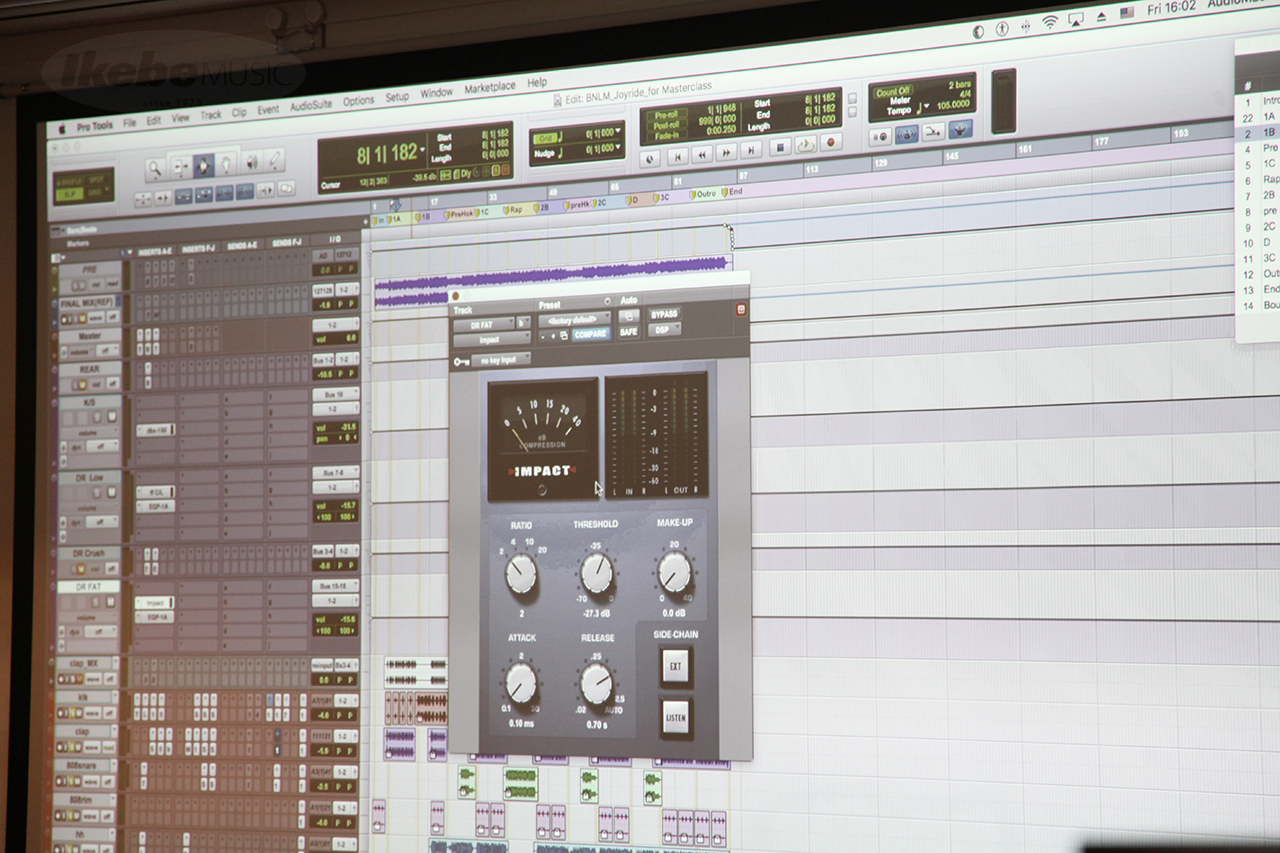The width and height of the screenshot is (1280, 853).
Task: Open the AudioSuite menu
Action: 311,106
